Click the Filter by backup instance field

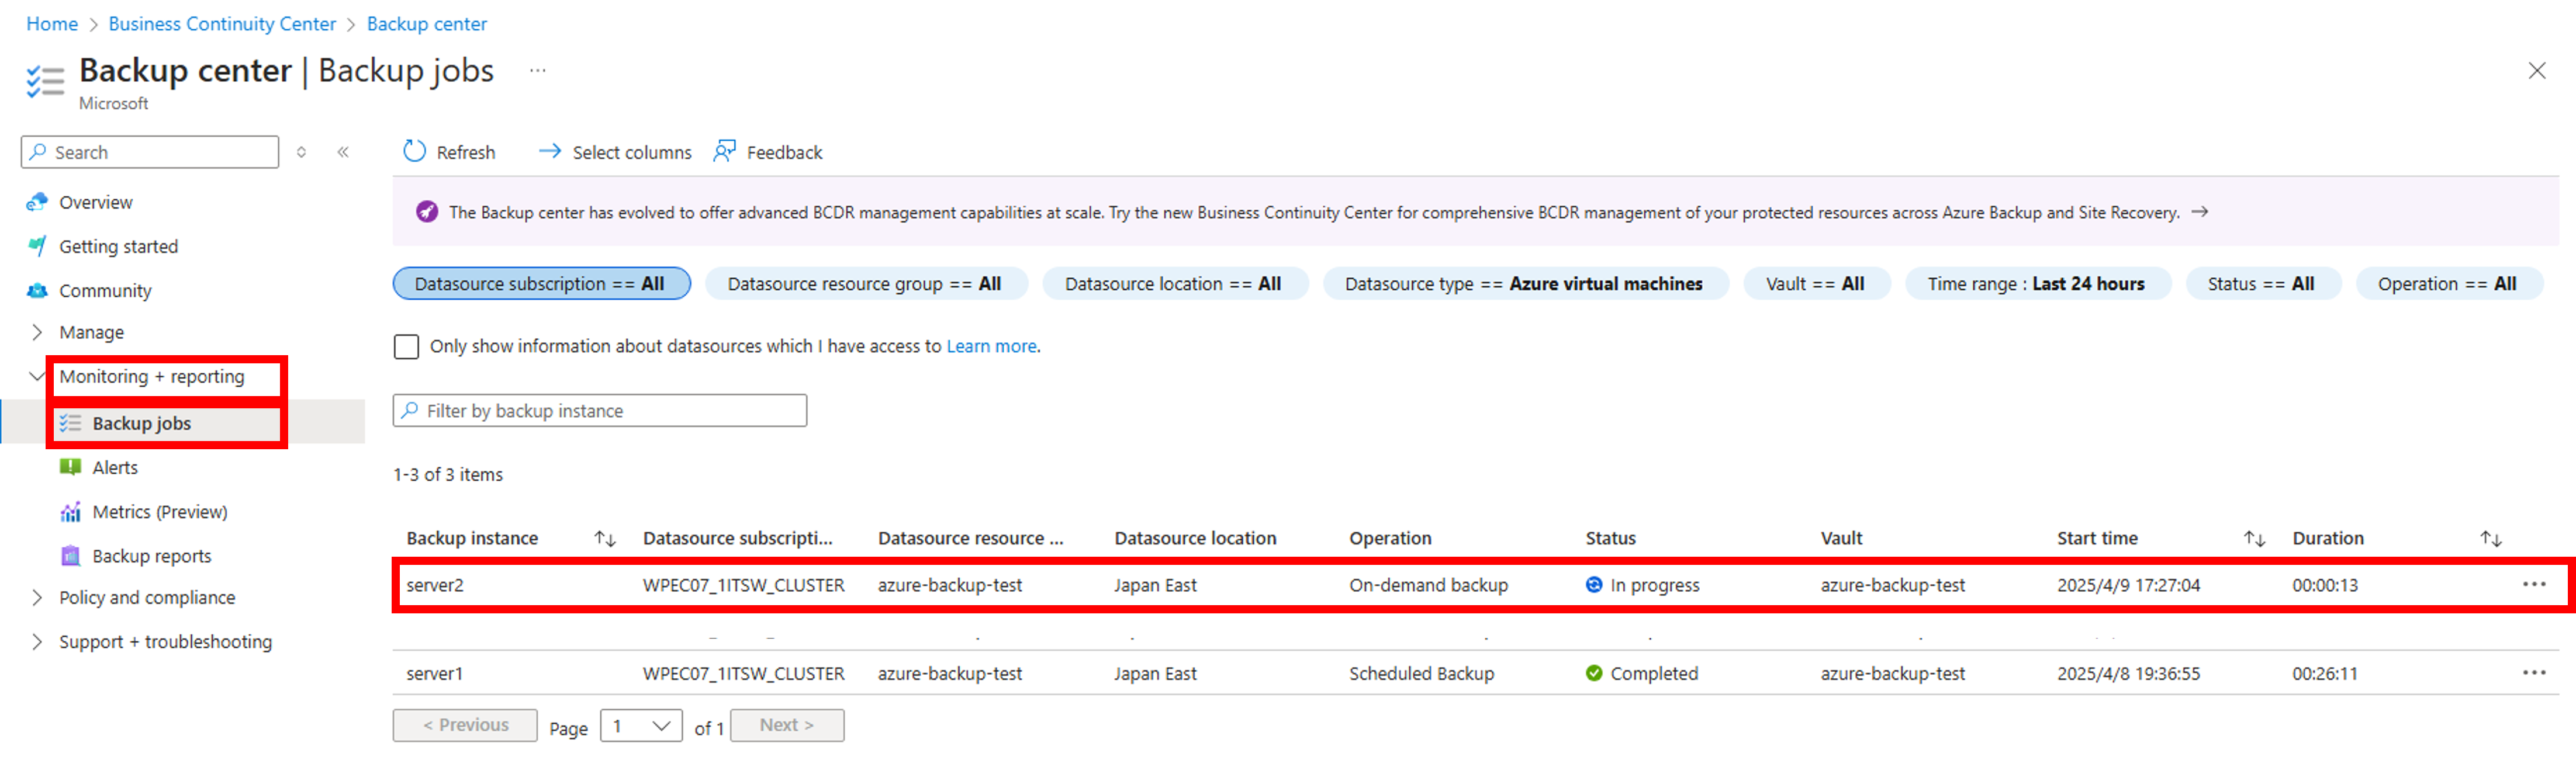click(600, 411)
